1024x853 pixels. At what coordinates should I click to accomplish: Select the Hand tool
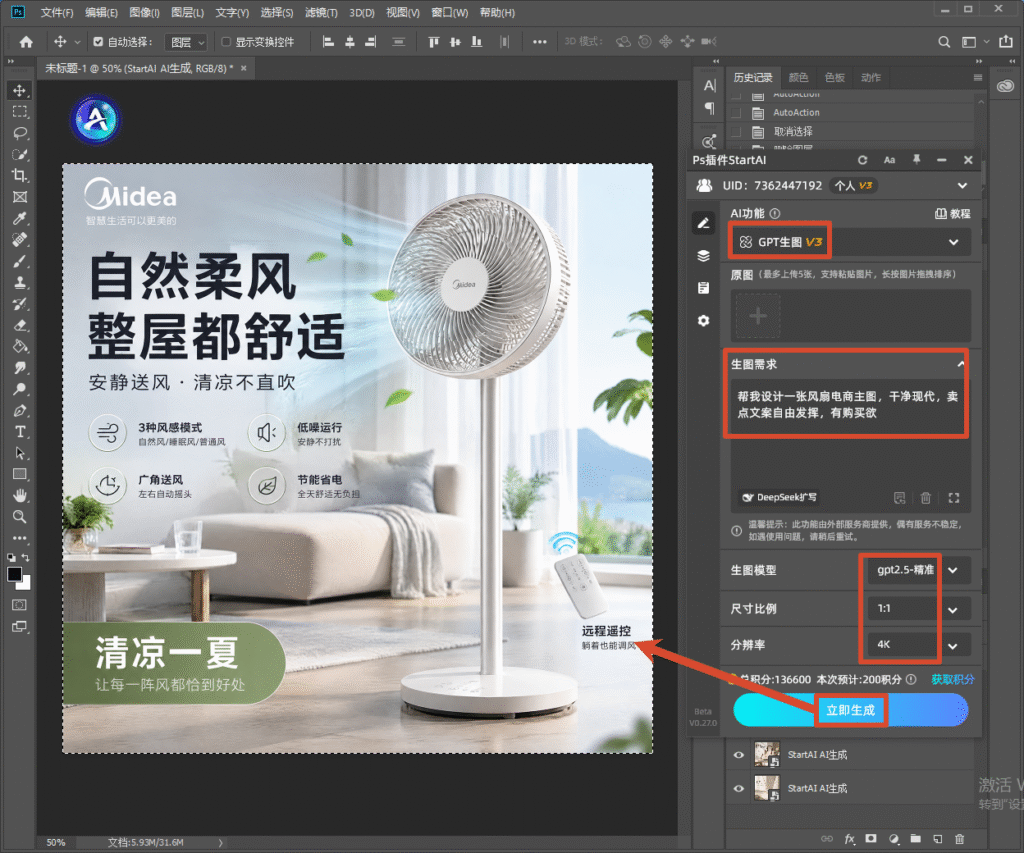click(20, 495)
